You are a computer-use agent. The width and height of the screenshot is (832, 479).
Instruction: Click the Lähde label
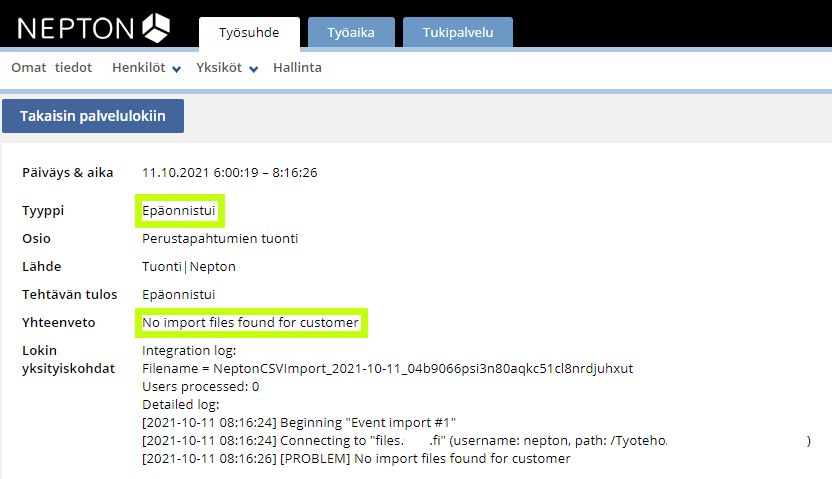[x=41, y=267]
